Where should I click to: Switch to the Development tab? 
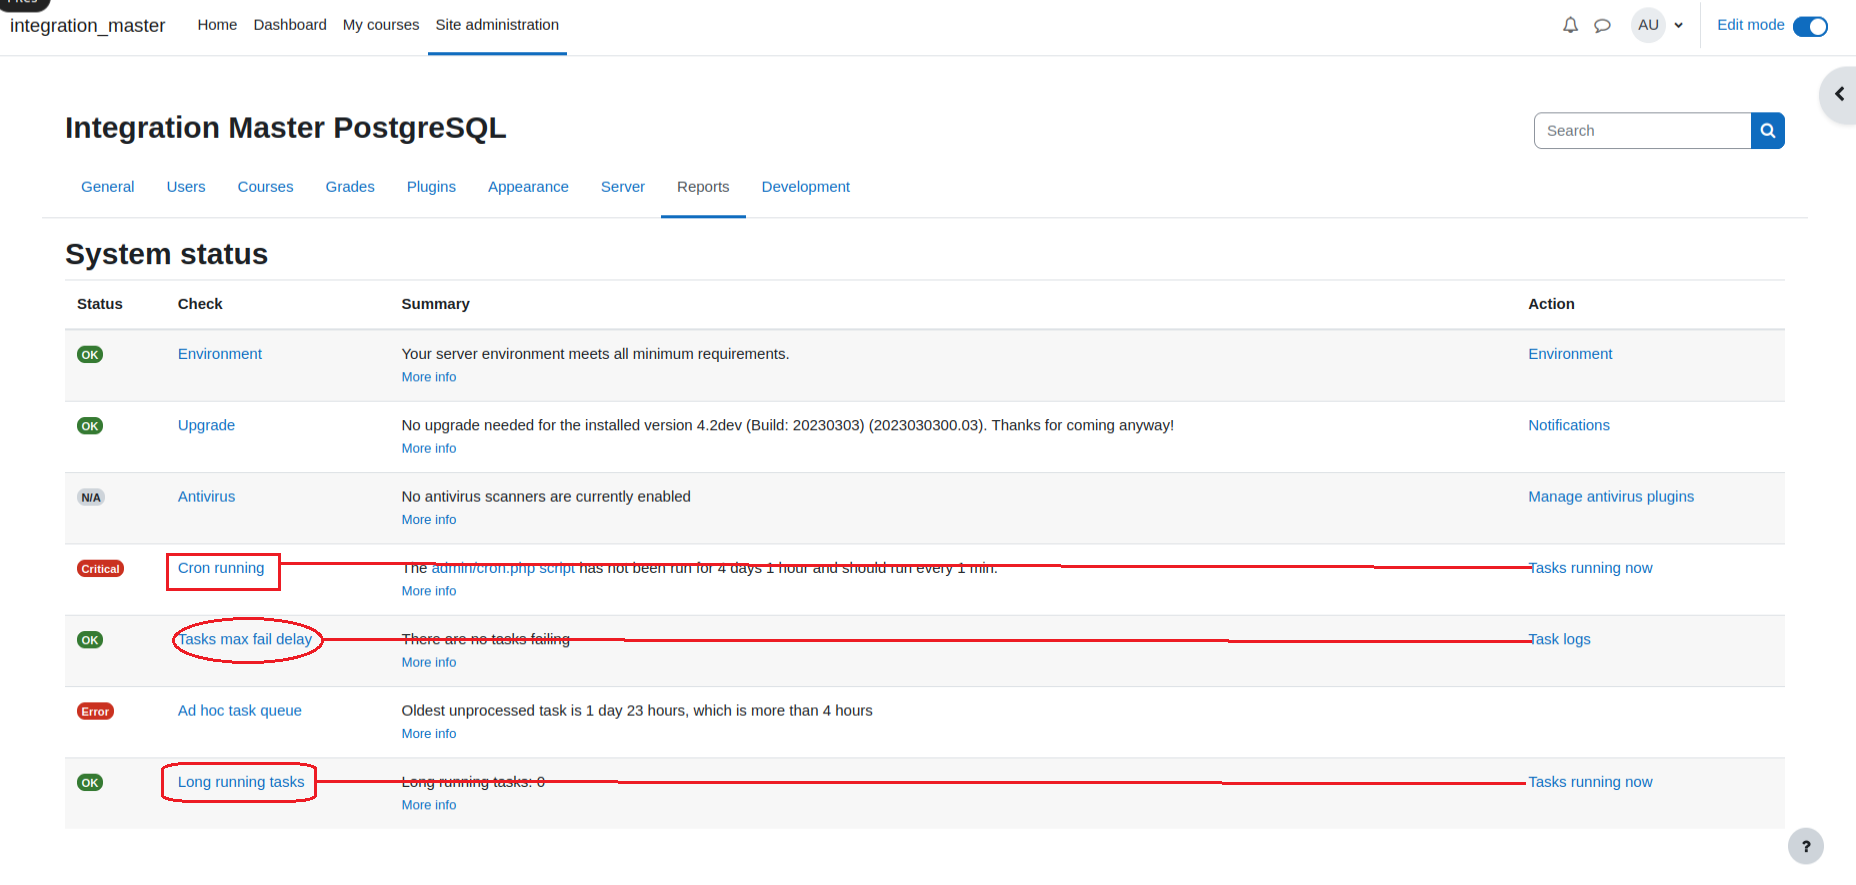(x=806, y=187)
